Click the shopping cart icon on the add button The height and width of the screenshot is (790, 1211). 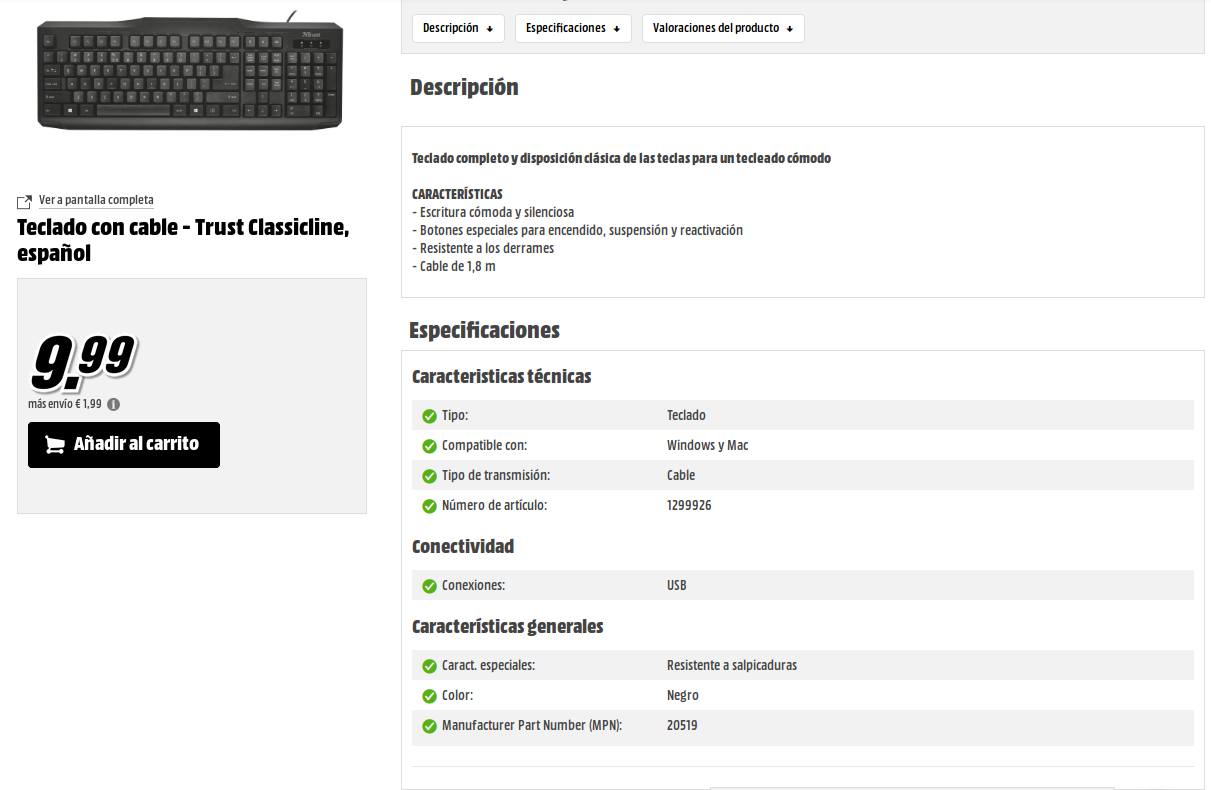tap(55, 445)
